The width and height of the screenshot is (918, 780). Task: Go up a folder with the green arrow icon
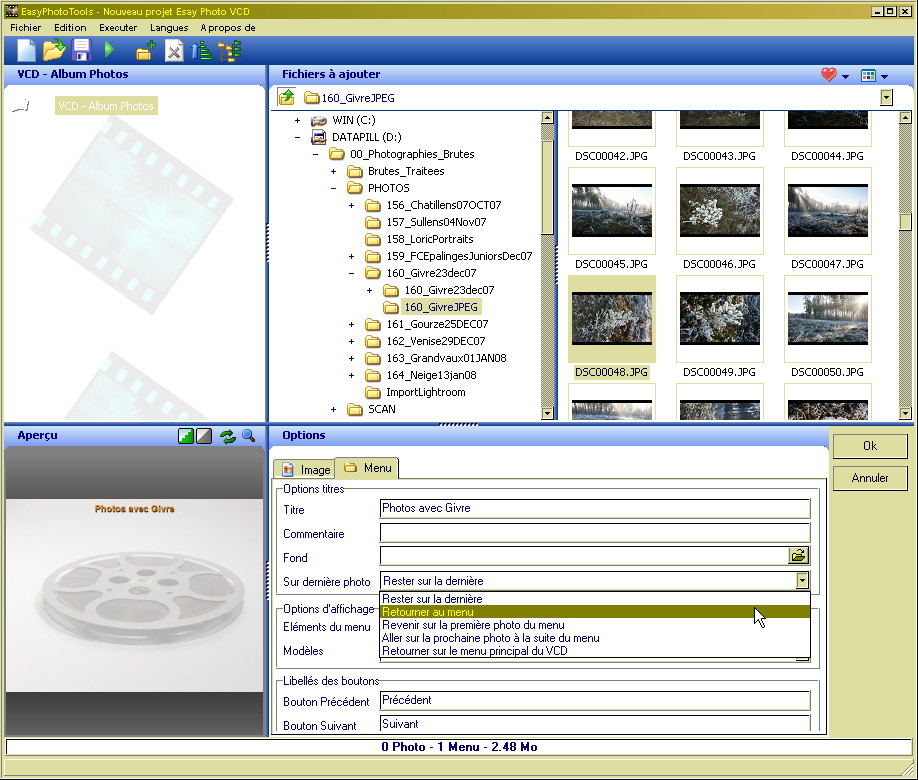click(287, 97)
